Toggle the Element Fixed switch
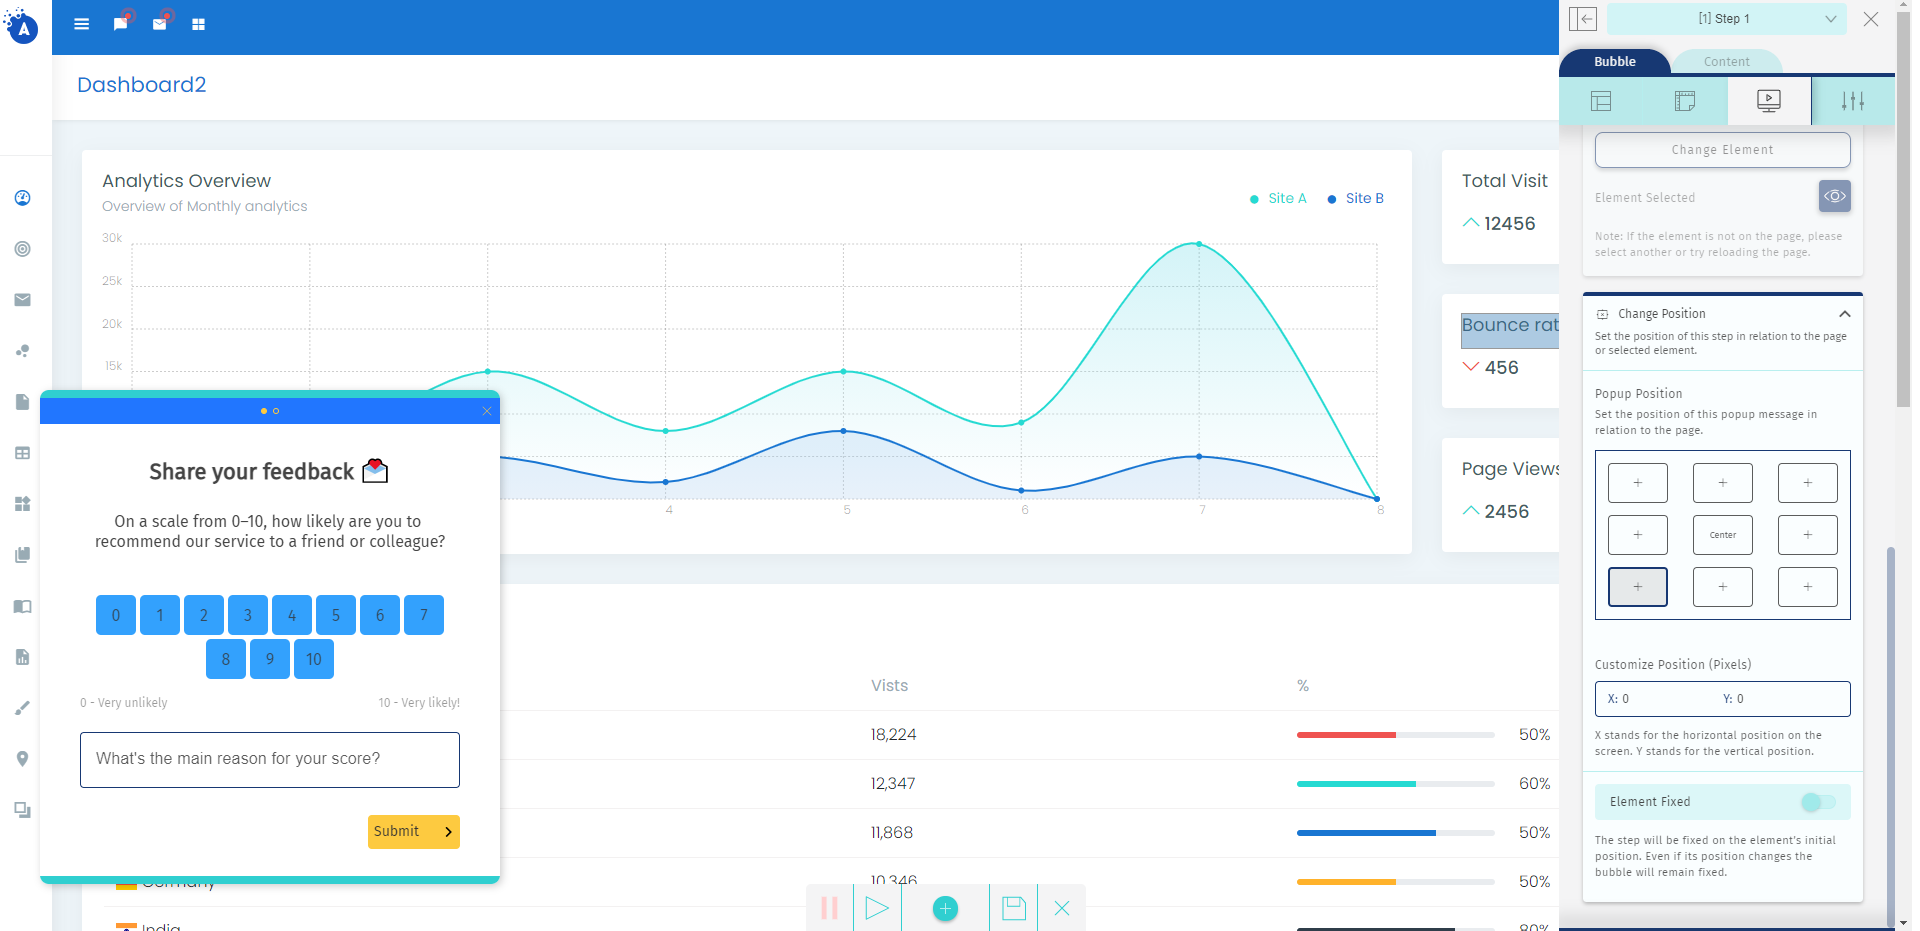The image size is (1920, 931). point(1818,802)
